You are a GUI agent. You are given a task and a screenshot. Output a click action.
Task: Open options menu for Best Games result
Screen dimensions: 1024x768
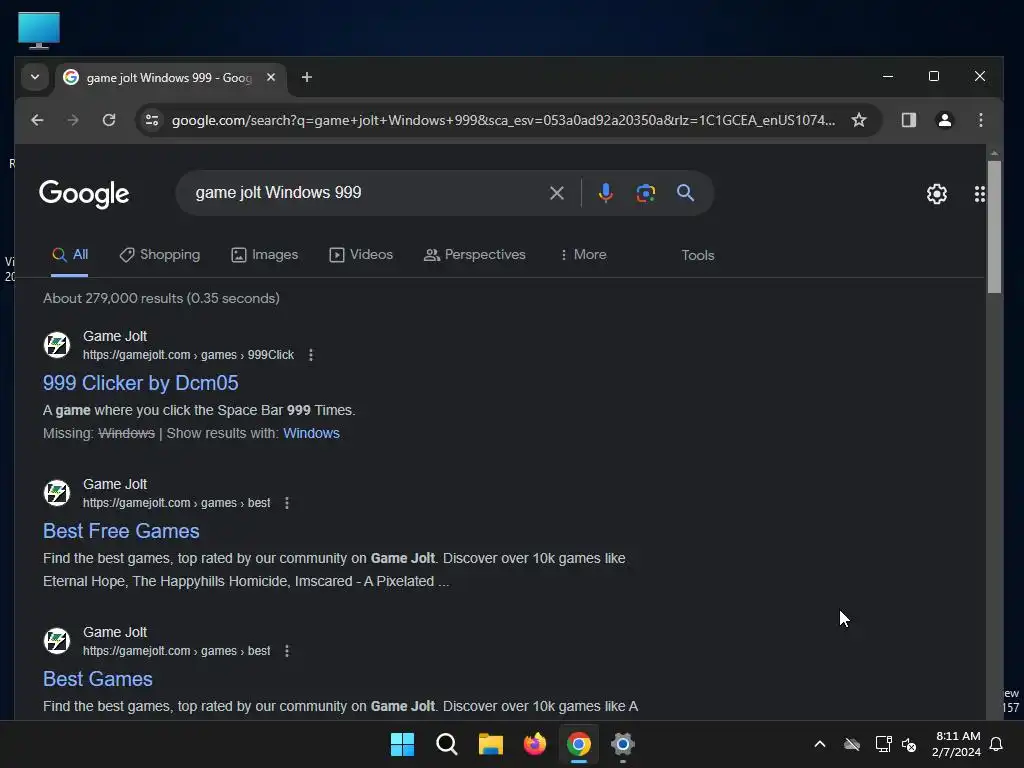287,651
